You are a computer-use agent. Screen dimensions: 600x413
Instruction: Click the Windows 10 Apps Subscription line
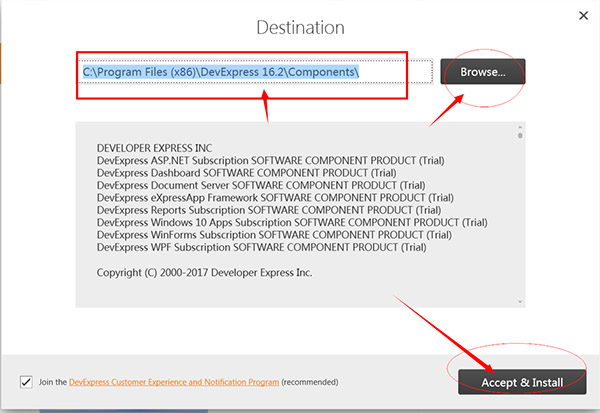292,222
